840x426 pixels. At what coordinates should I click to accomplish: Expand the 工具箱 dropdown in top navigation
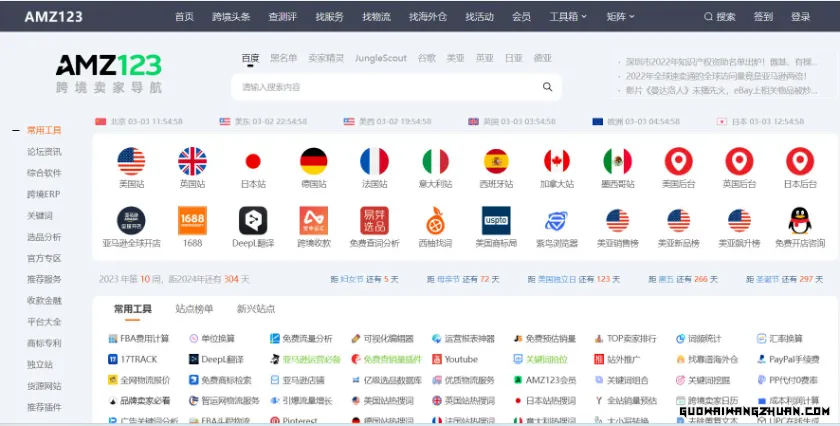coord(568,17)
